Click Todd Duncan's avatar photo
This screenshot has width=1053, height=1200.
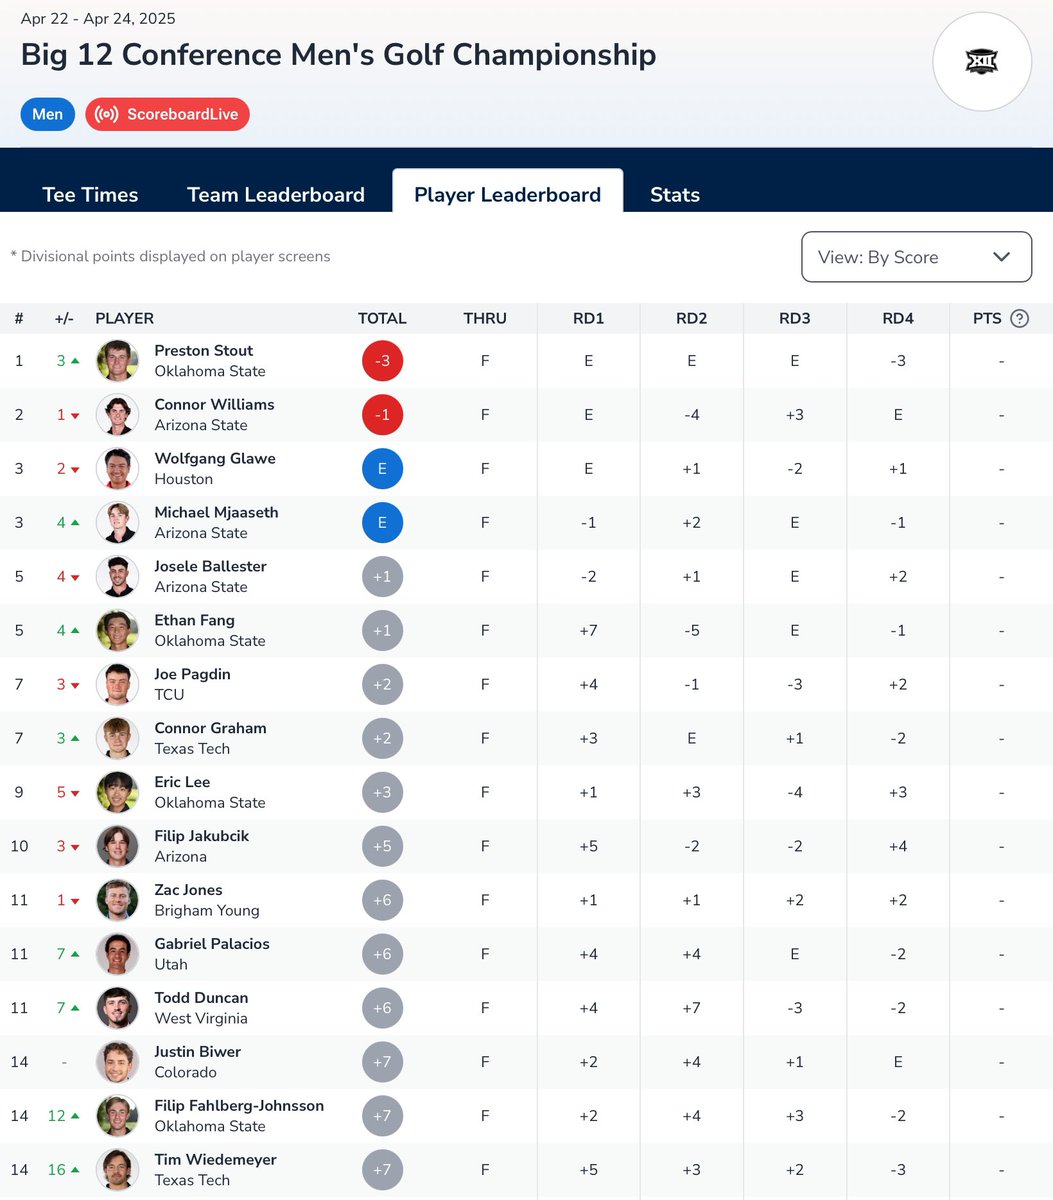point(117,1009)
